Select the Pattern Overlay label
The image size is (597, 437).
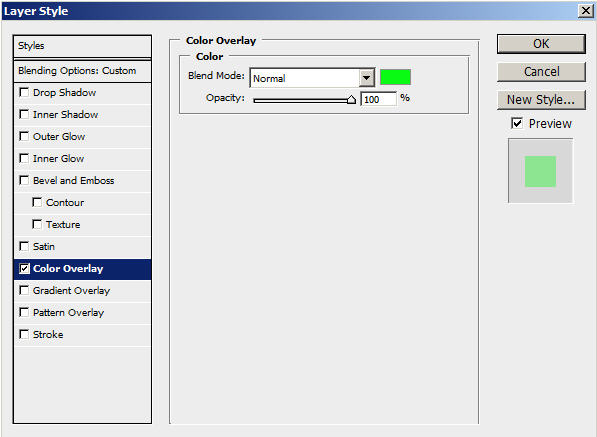[69, 313]
